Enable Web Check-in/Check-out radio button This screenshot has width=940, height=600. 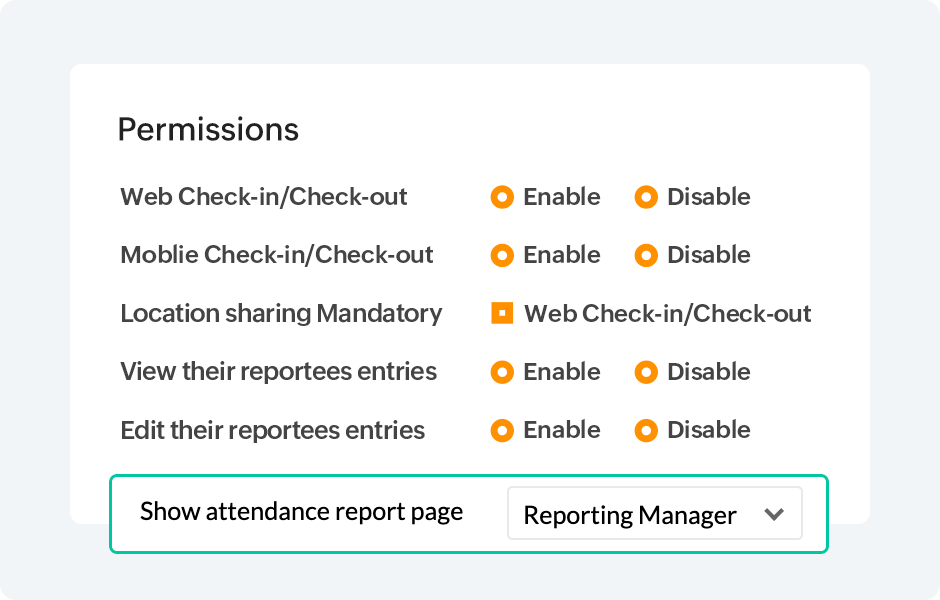coord(502,197)
